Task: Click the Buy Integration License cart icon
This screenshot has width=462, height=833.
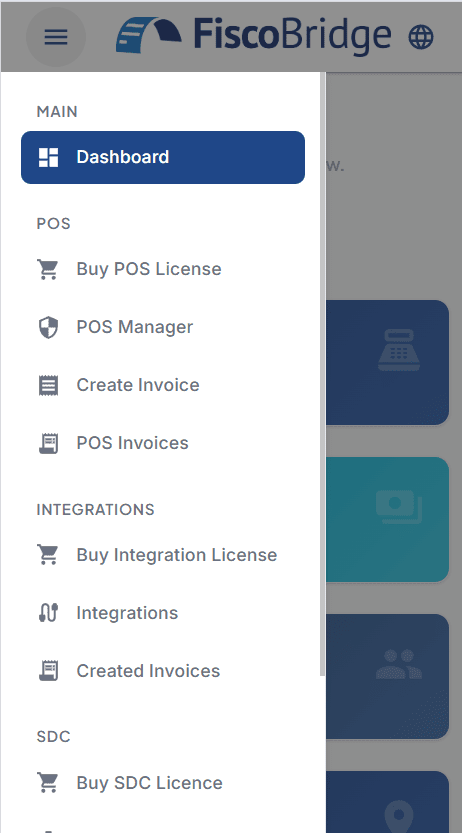Action: click(x=48, y=555)
